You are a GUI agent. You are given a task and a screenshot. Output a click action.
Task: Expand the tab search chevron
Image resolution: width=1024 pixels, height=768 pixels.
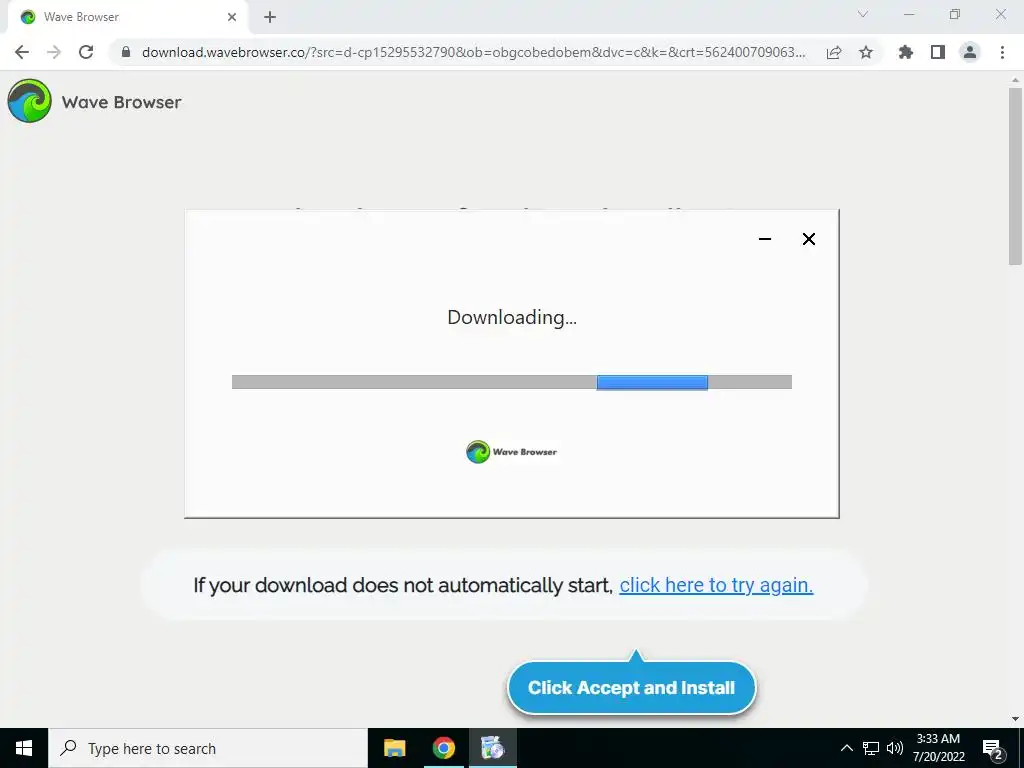click(x=863, y=14)
